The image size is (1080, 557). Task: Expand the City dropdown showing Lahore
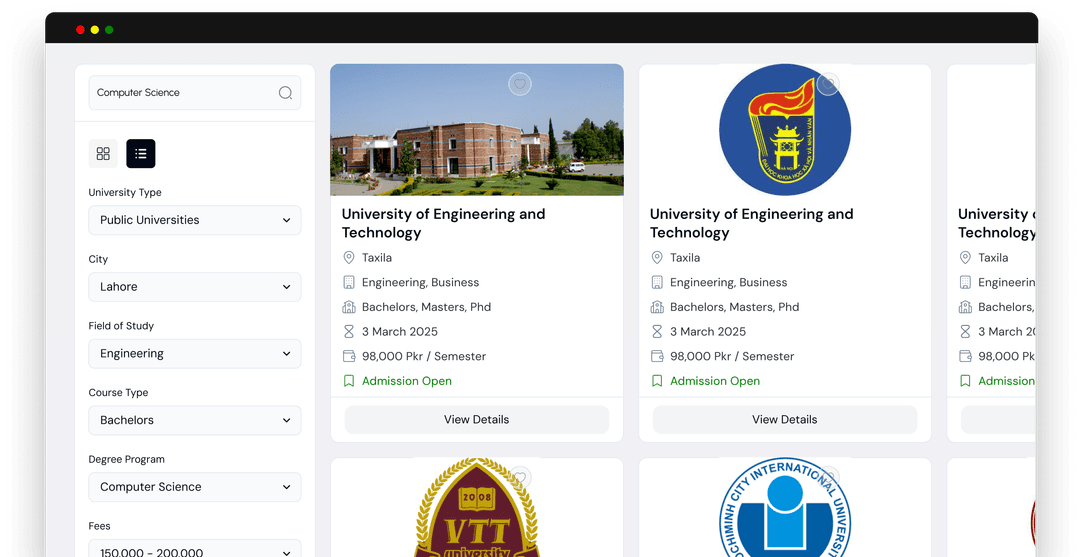194,287
